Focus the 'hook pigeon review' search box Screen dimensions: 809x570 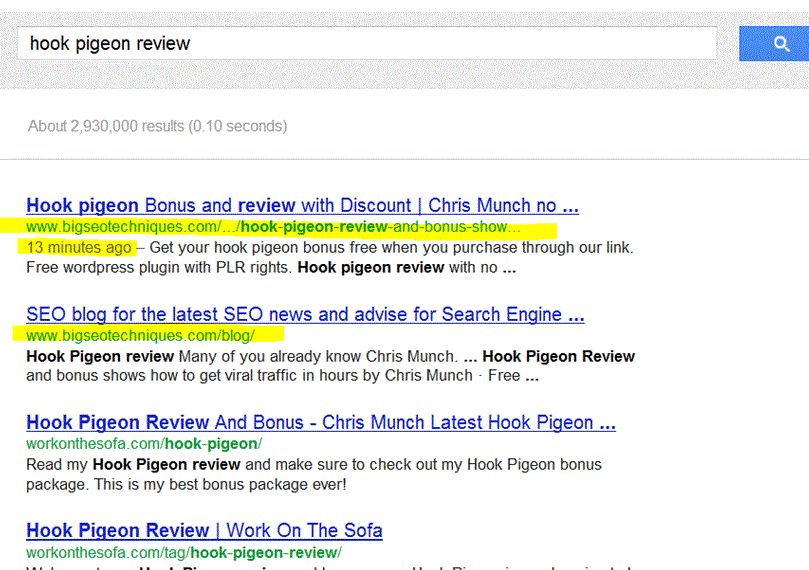(x=367, y=43)
